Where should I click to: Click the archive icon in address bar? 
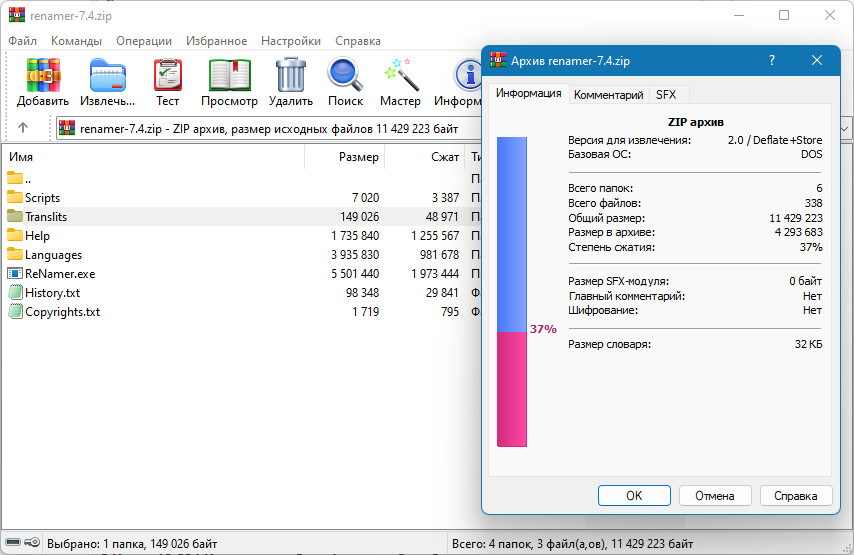[x=66, y=128]
